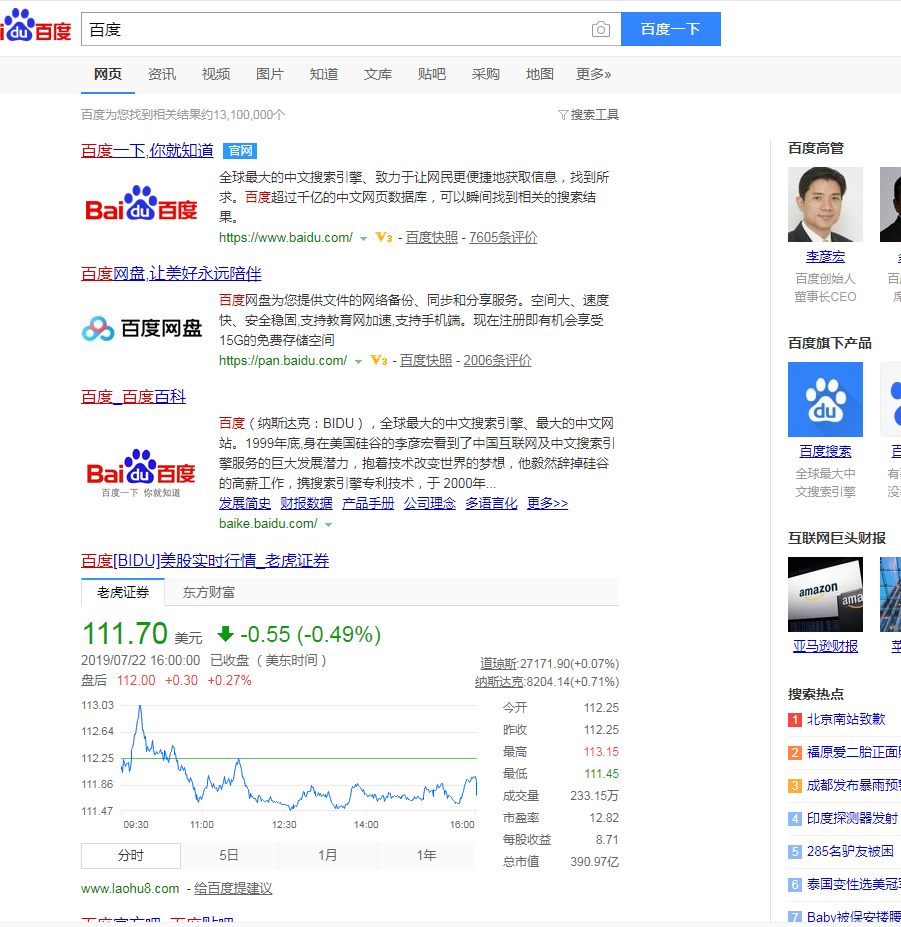
Task: Select the 分时 chart range
Action: (x=131, y=855)
